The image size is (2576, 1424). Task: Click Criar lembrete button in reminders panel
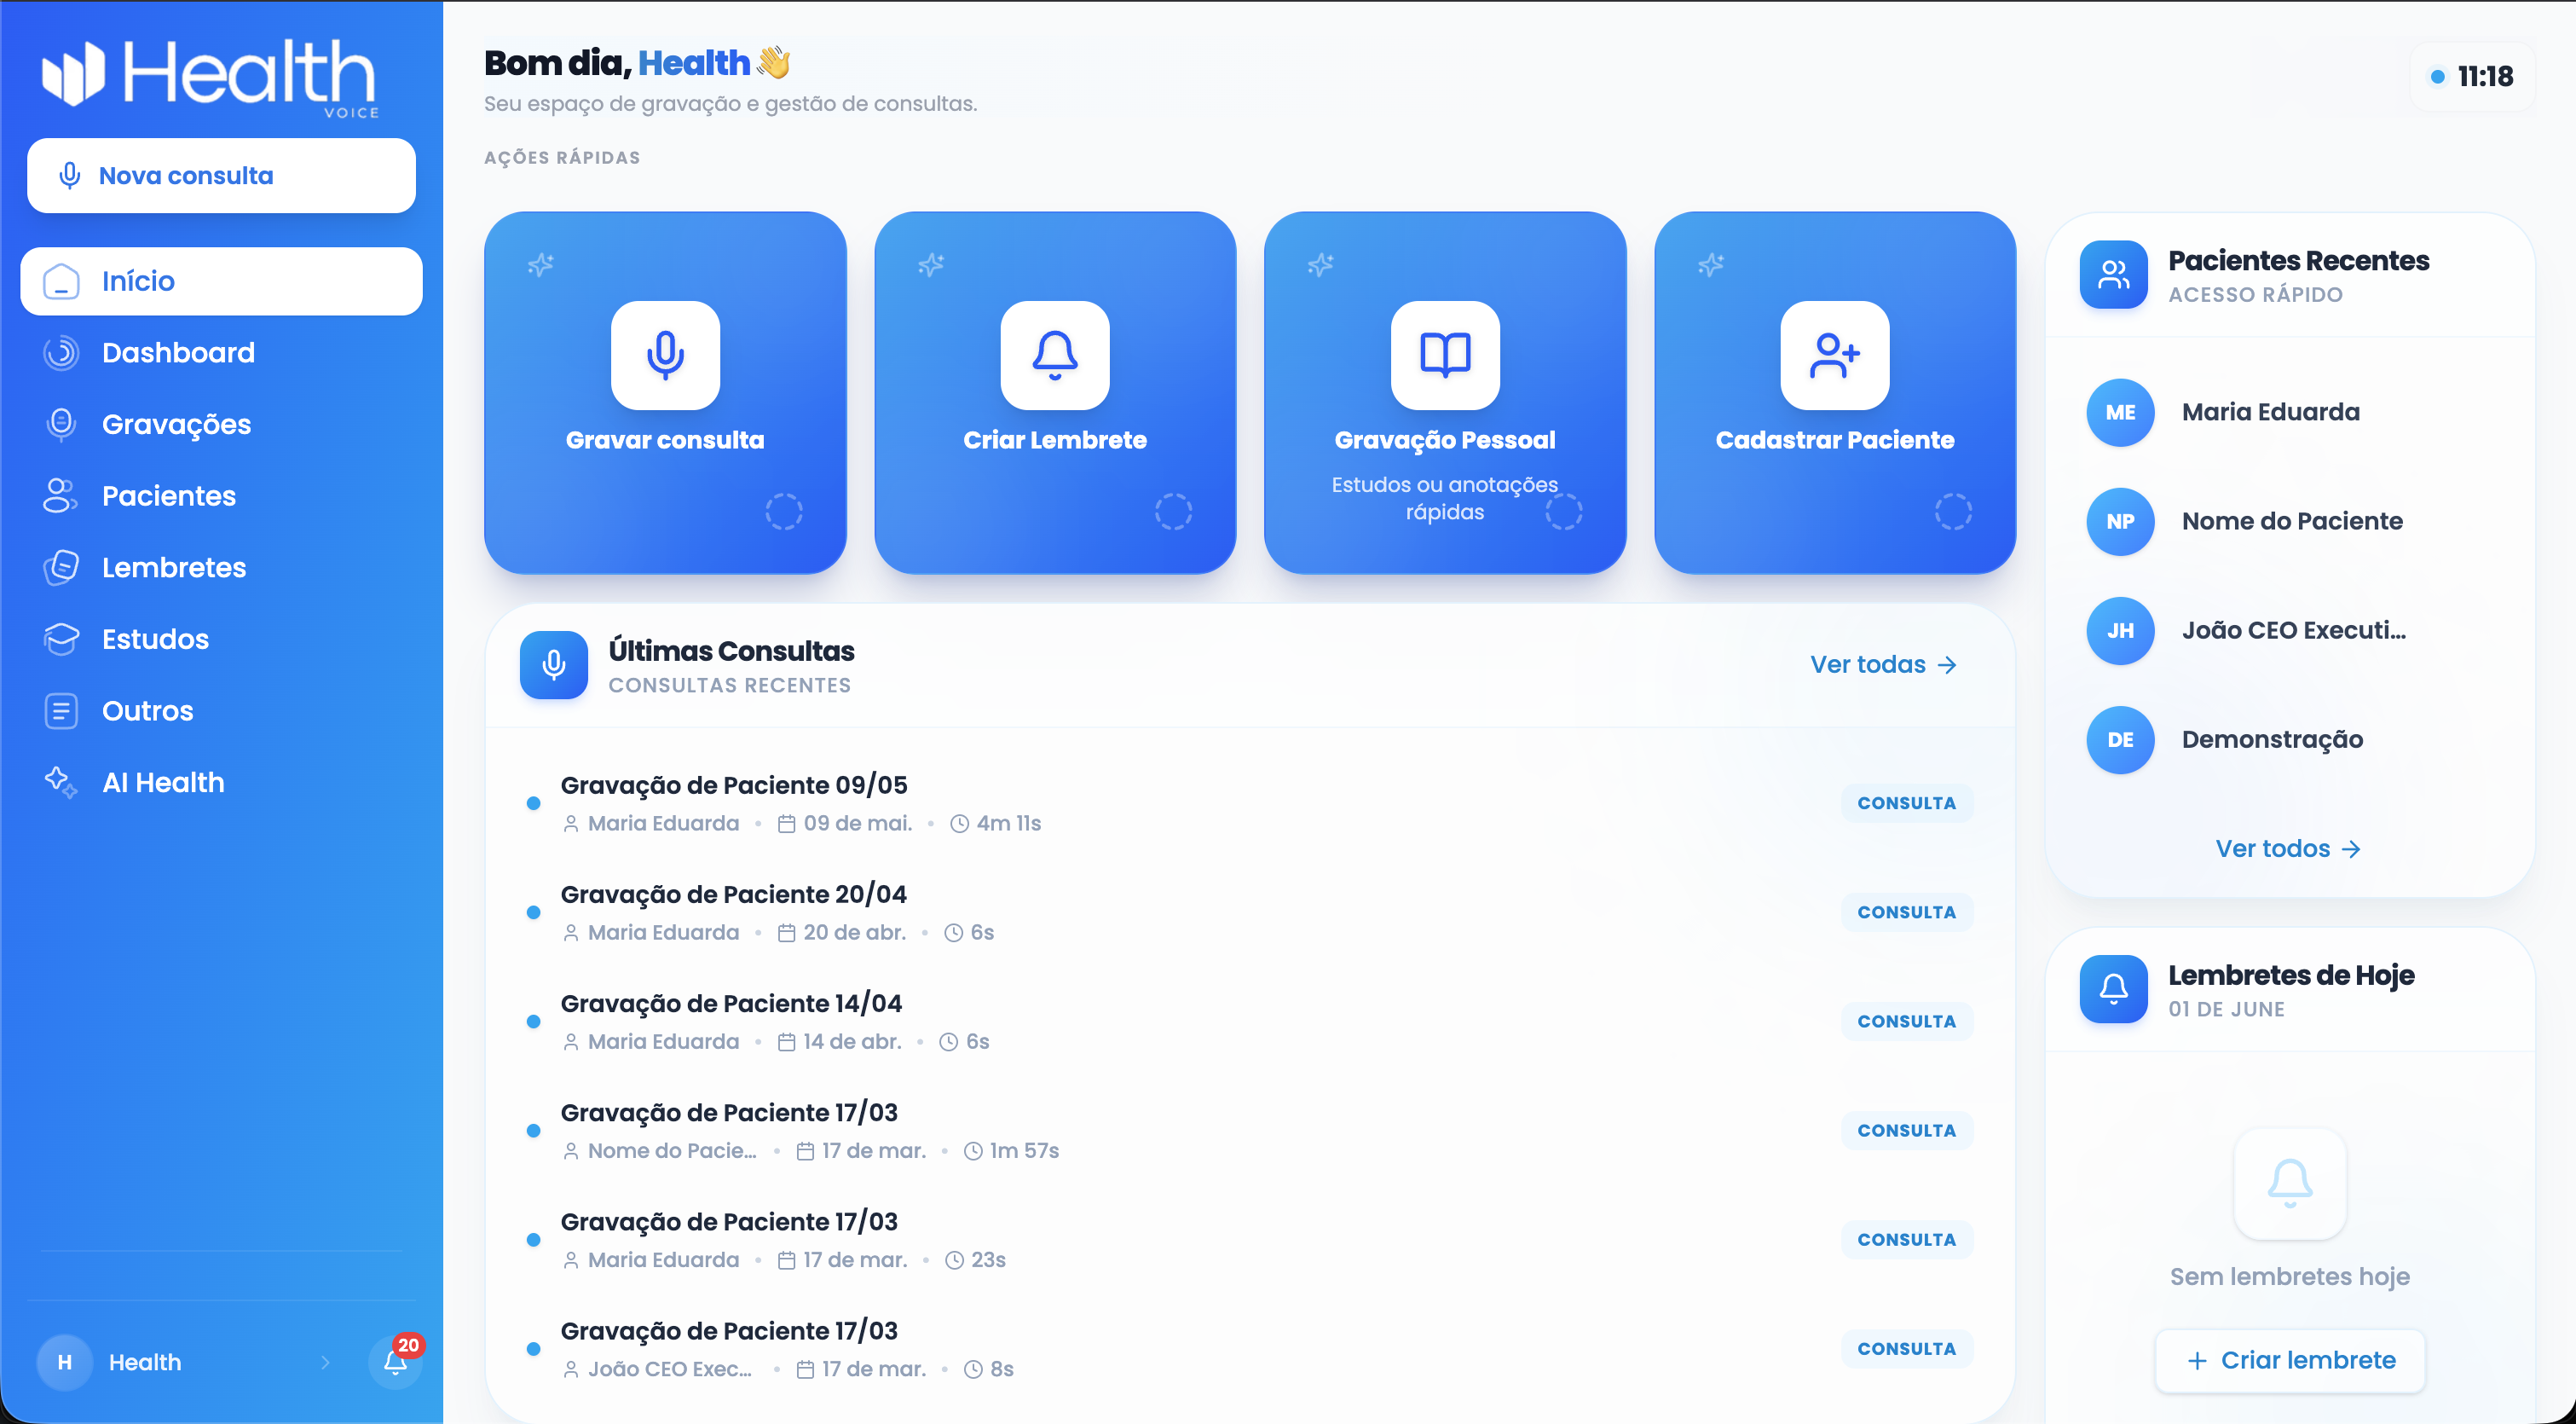pos(2290,1361)
